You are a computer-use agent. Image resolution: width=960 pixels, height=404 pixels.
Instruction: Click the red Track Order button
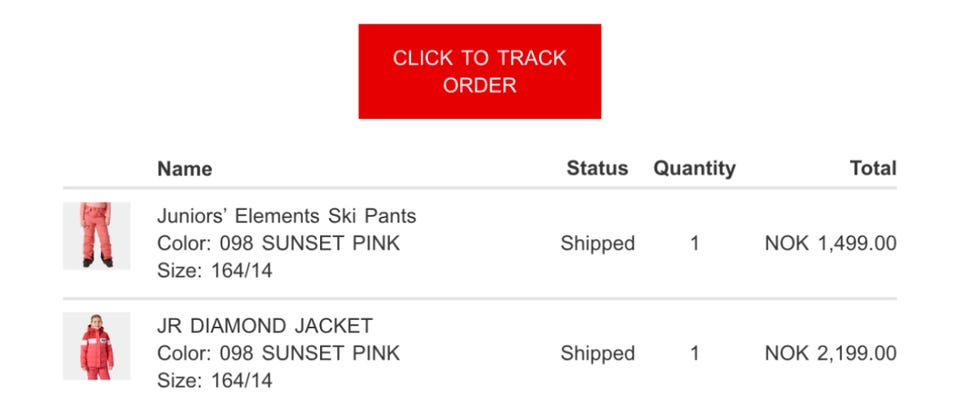click(x=479, y=71)
